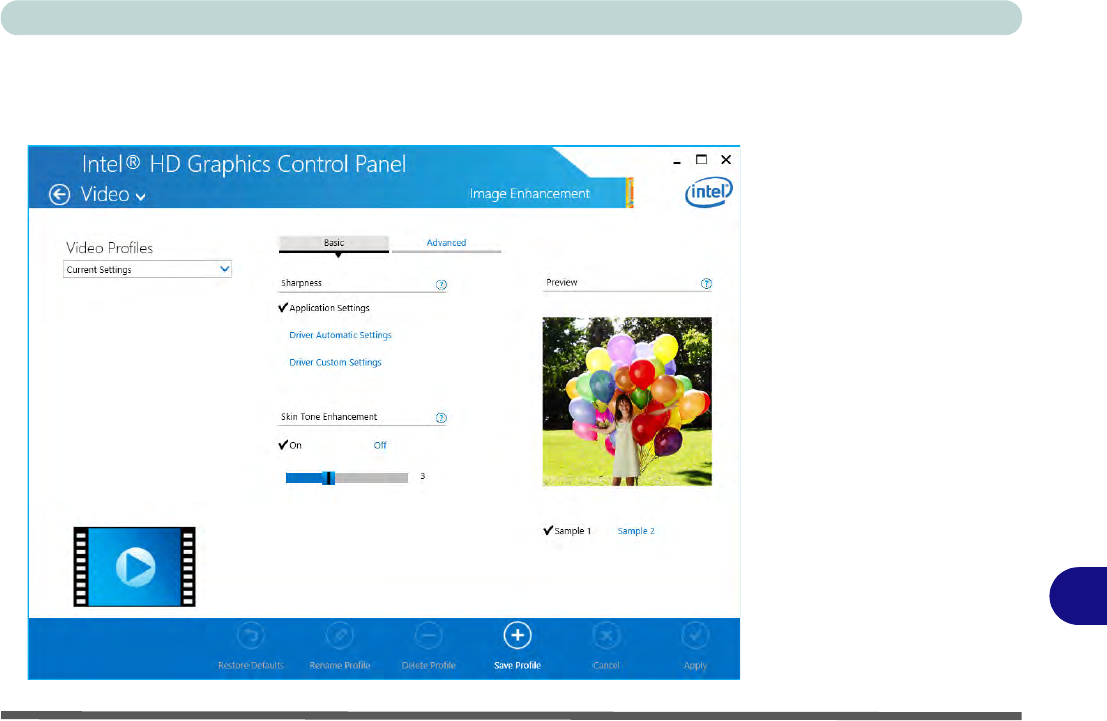Choose Sample 1 preview
The width and height of the screenshot is (1107, 721).
click(567, 530)
